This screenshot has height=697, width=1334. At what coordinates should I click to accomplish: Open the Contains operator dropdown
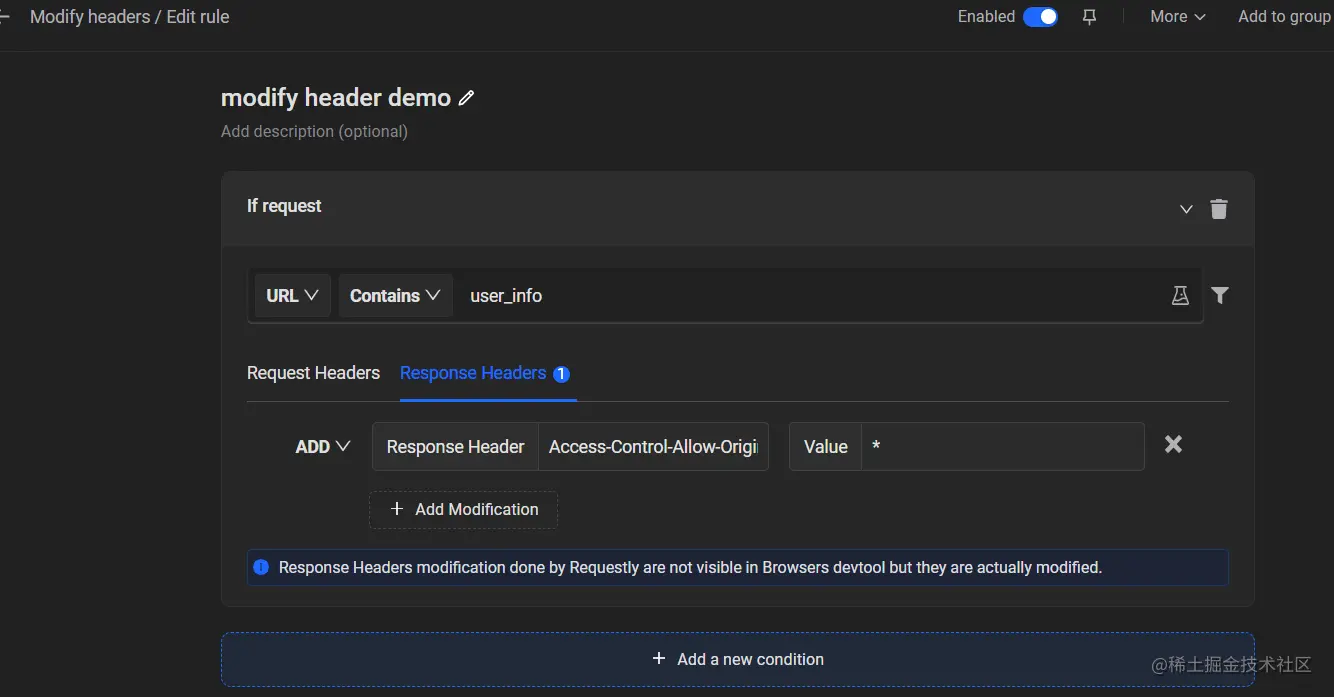click(x=395, y=296)
